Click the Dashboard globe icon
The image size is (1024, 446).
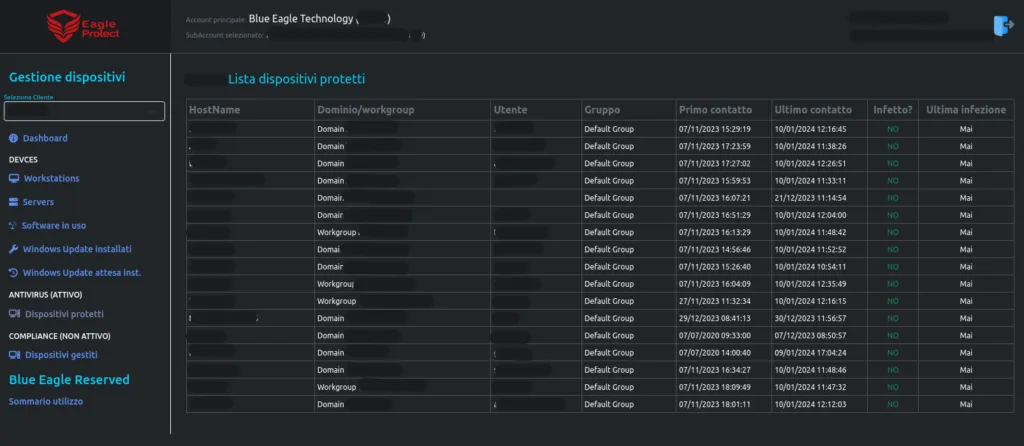[x=14, y=138]
